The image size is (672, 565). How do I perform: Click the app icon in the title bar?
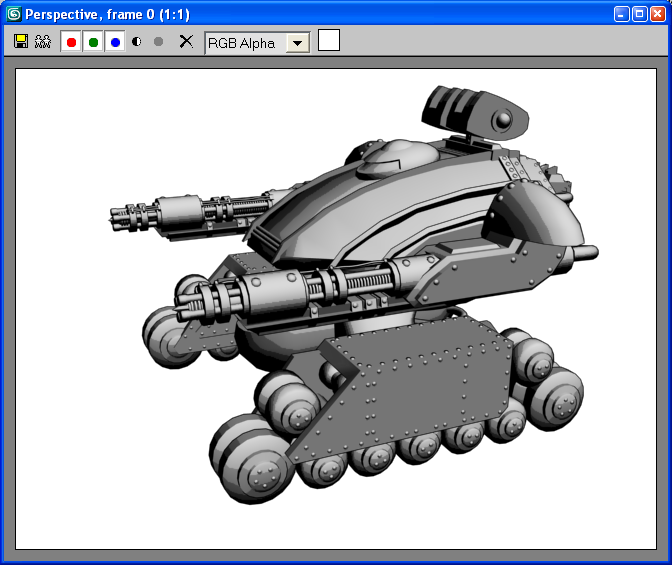click(14, 14)
